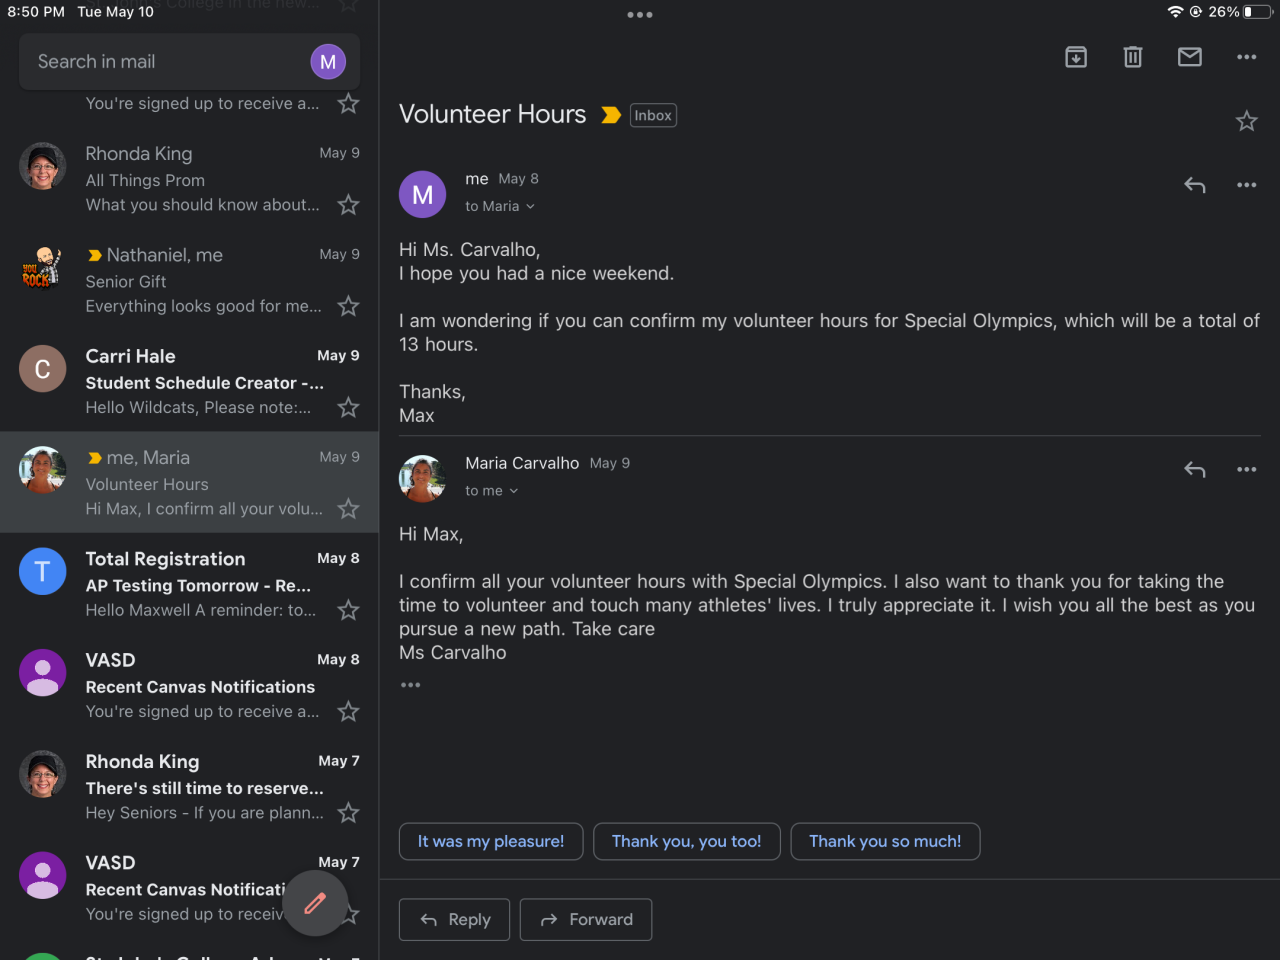This screenshot has width=1280, height=960.
Task: Expand recipient details "to Maria"
Action: coord(500,206)
